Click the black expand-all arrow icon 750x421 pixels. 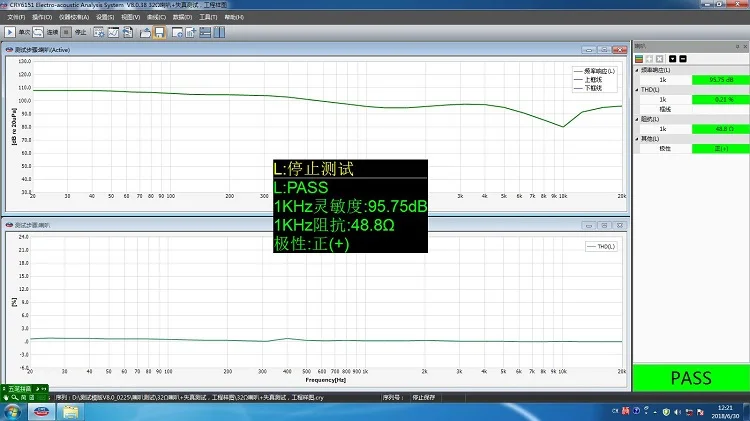(673, 58)
